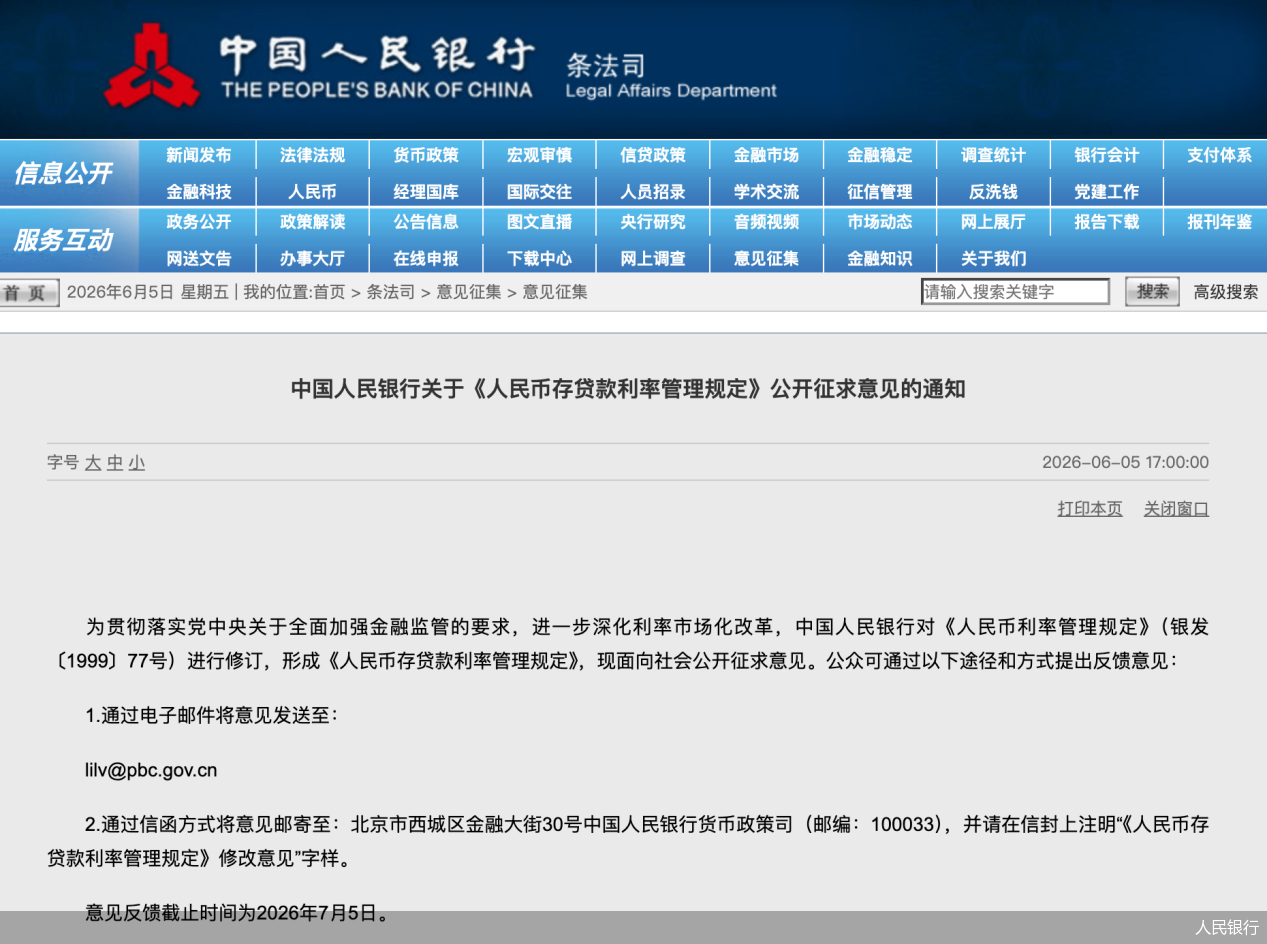Viewport: 1267px width, 944px height.
Task: Click the 首页 home button
Action: tap(29, 293)
